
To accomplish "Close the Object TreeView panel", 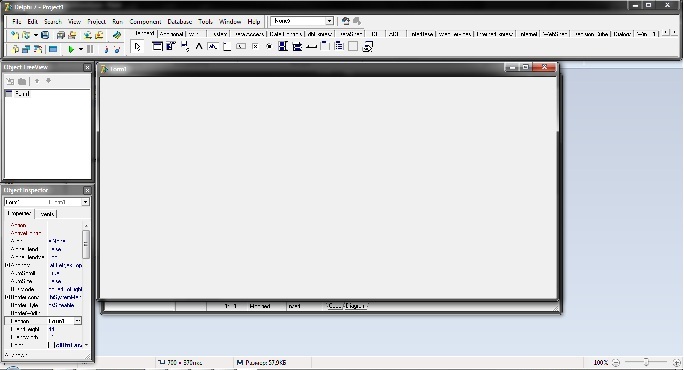I will point(87,67).
